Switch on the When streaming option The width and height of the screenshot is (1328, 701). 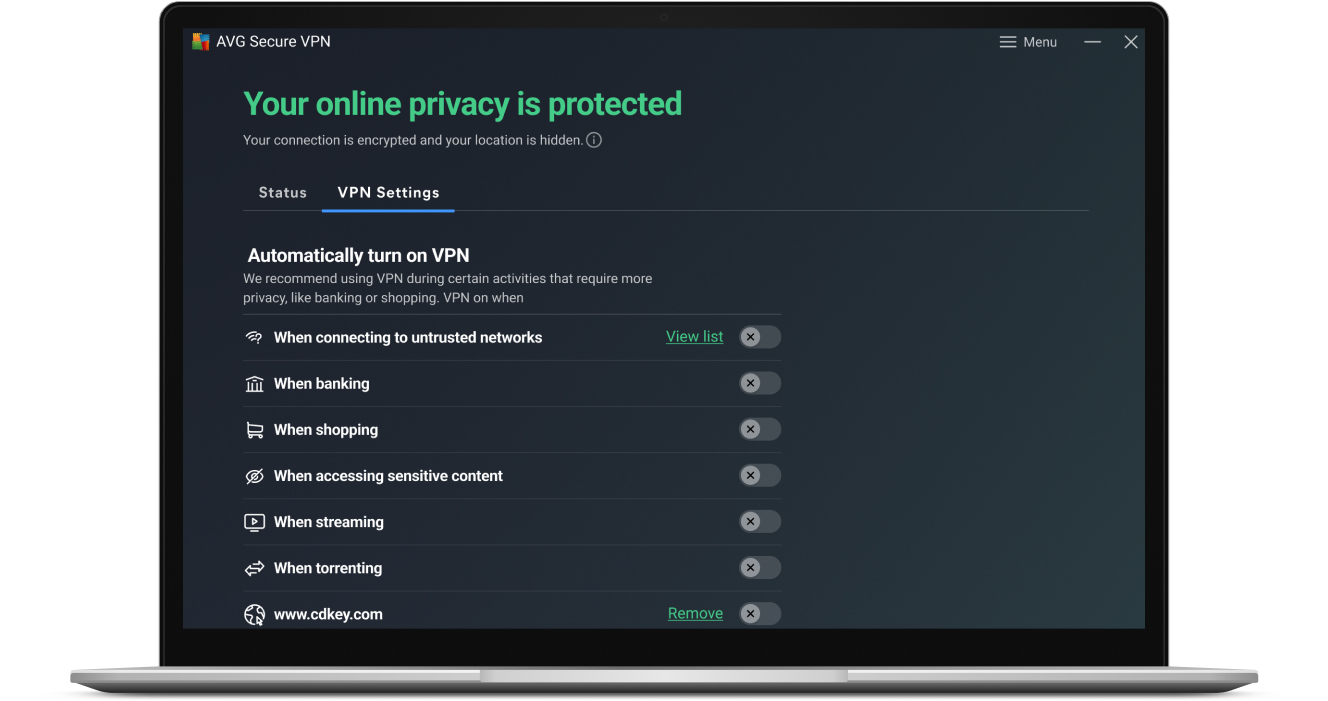point(759,521)
